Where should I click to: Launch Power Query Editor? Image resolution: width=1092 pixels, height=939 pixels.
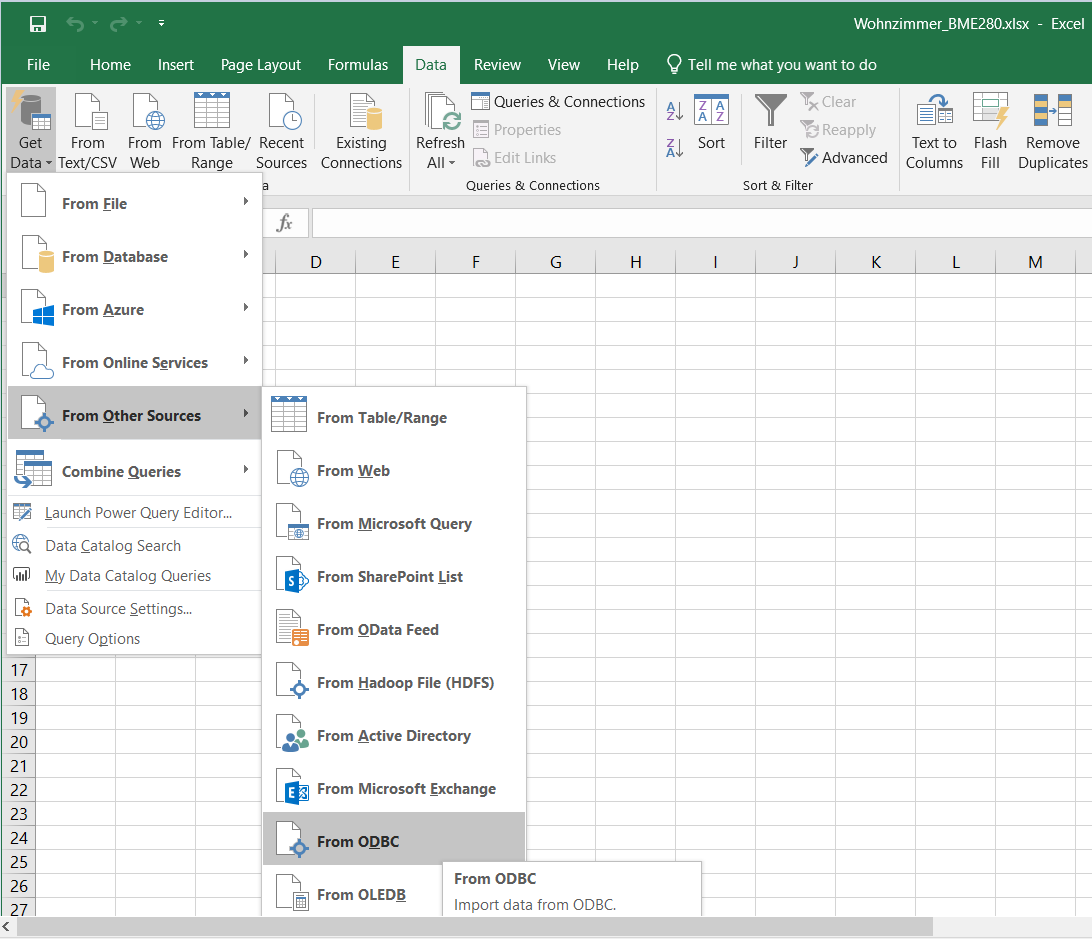134,513
